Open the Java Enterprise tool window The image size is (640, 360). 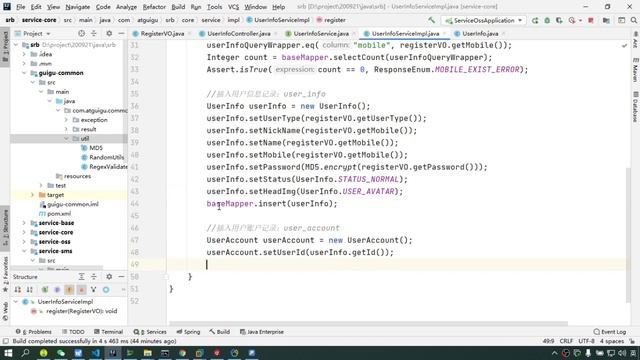tap(262, 332)
